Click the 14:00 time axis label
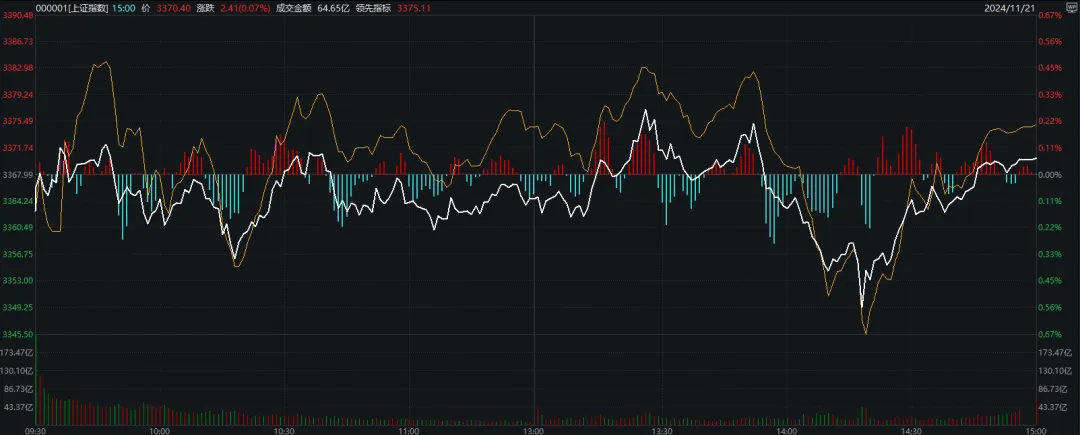Viewport: 1080px width, 435px height. (x=785, y=429)
